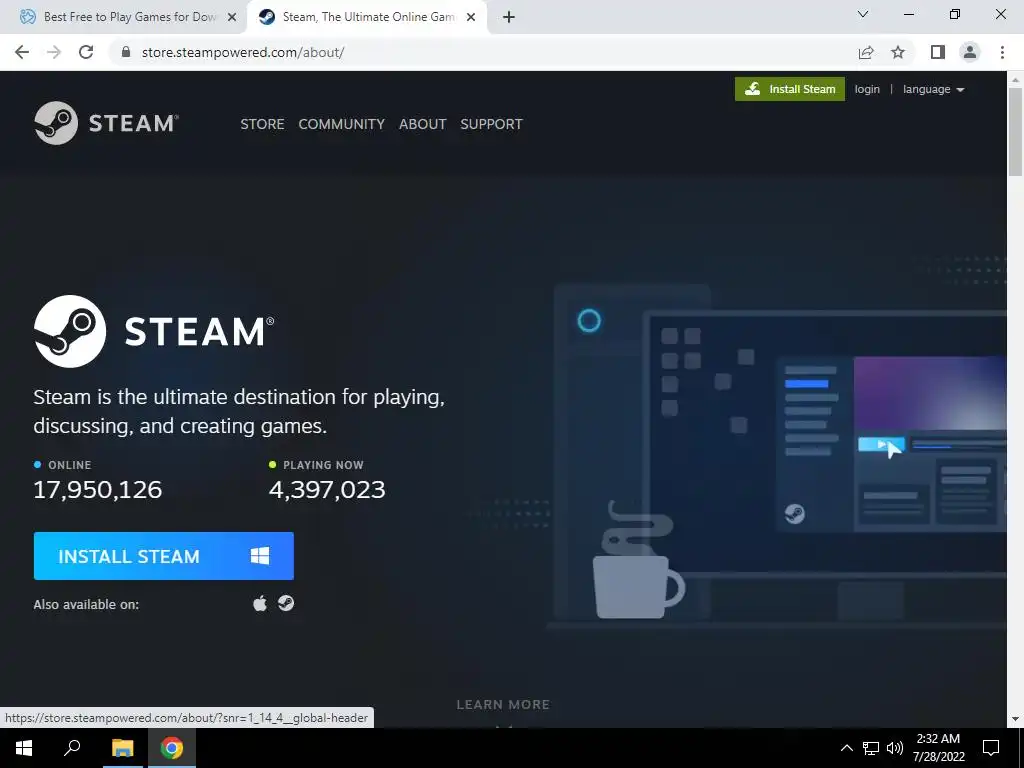Viewport: 1024px width, 768px height.
Task: Open the Chrome three-dot menu
Action: point(1002,52)
